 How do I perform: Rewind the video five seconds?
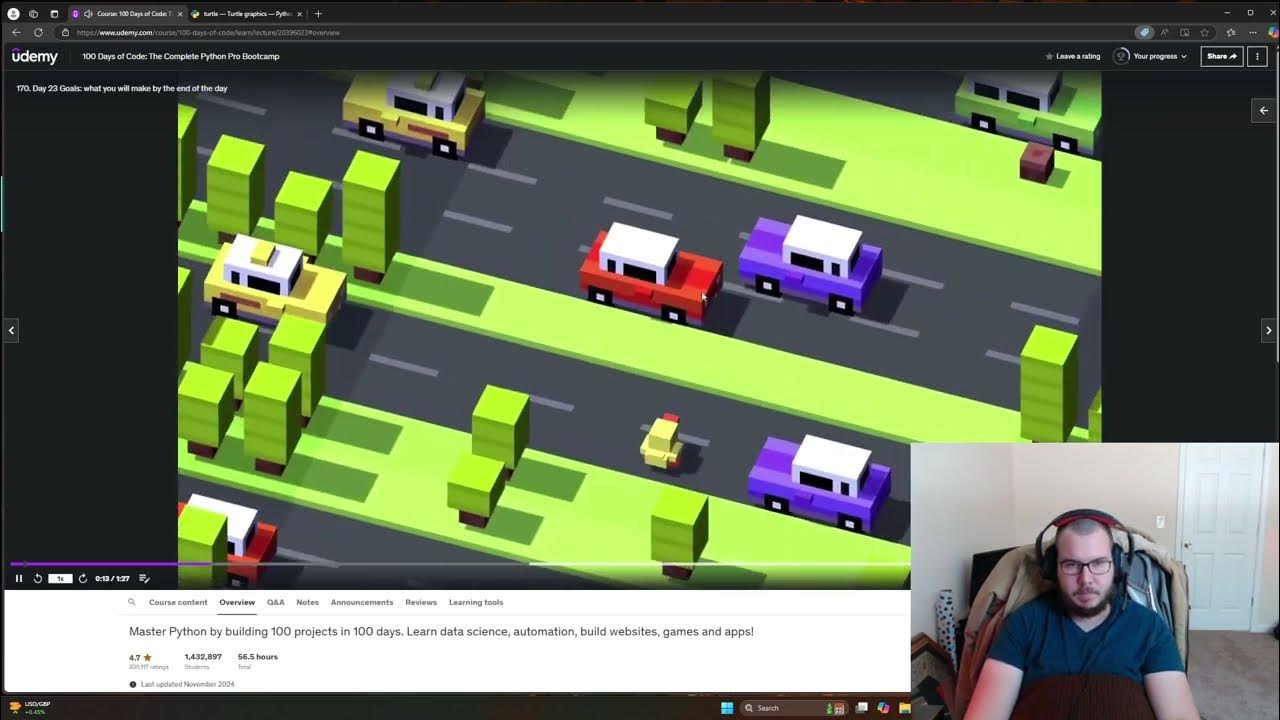pyautogui.click(x=38, y=578)
